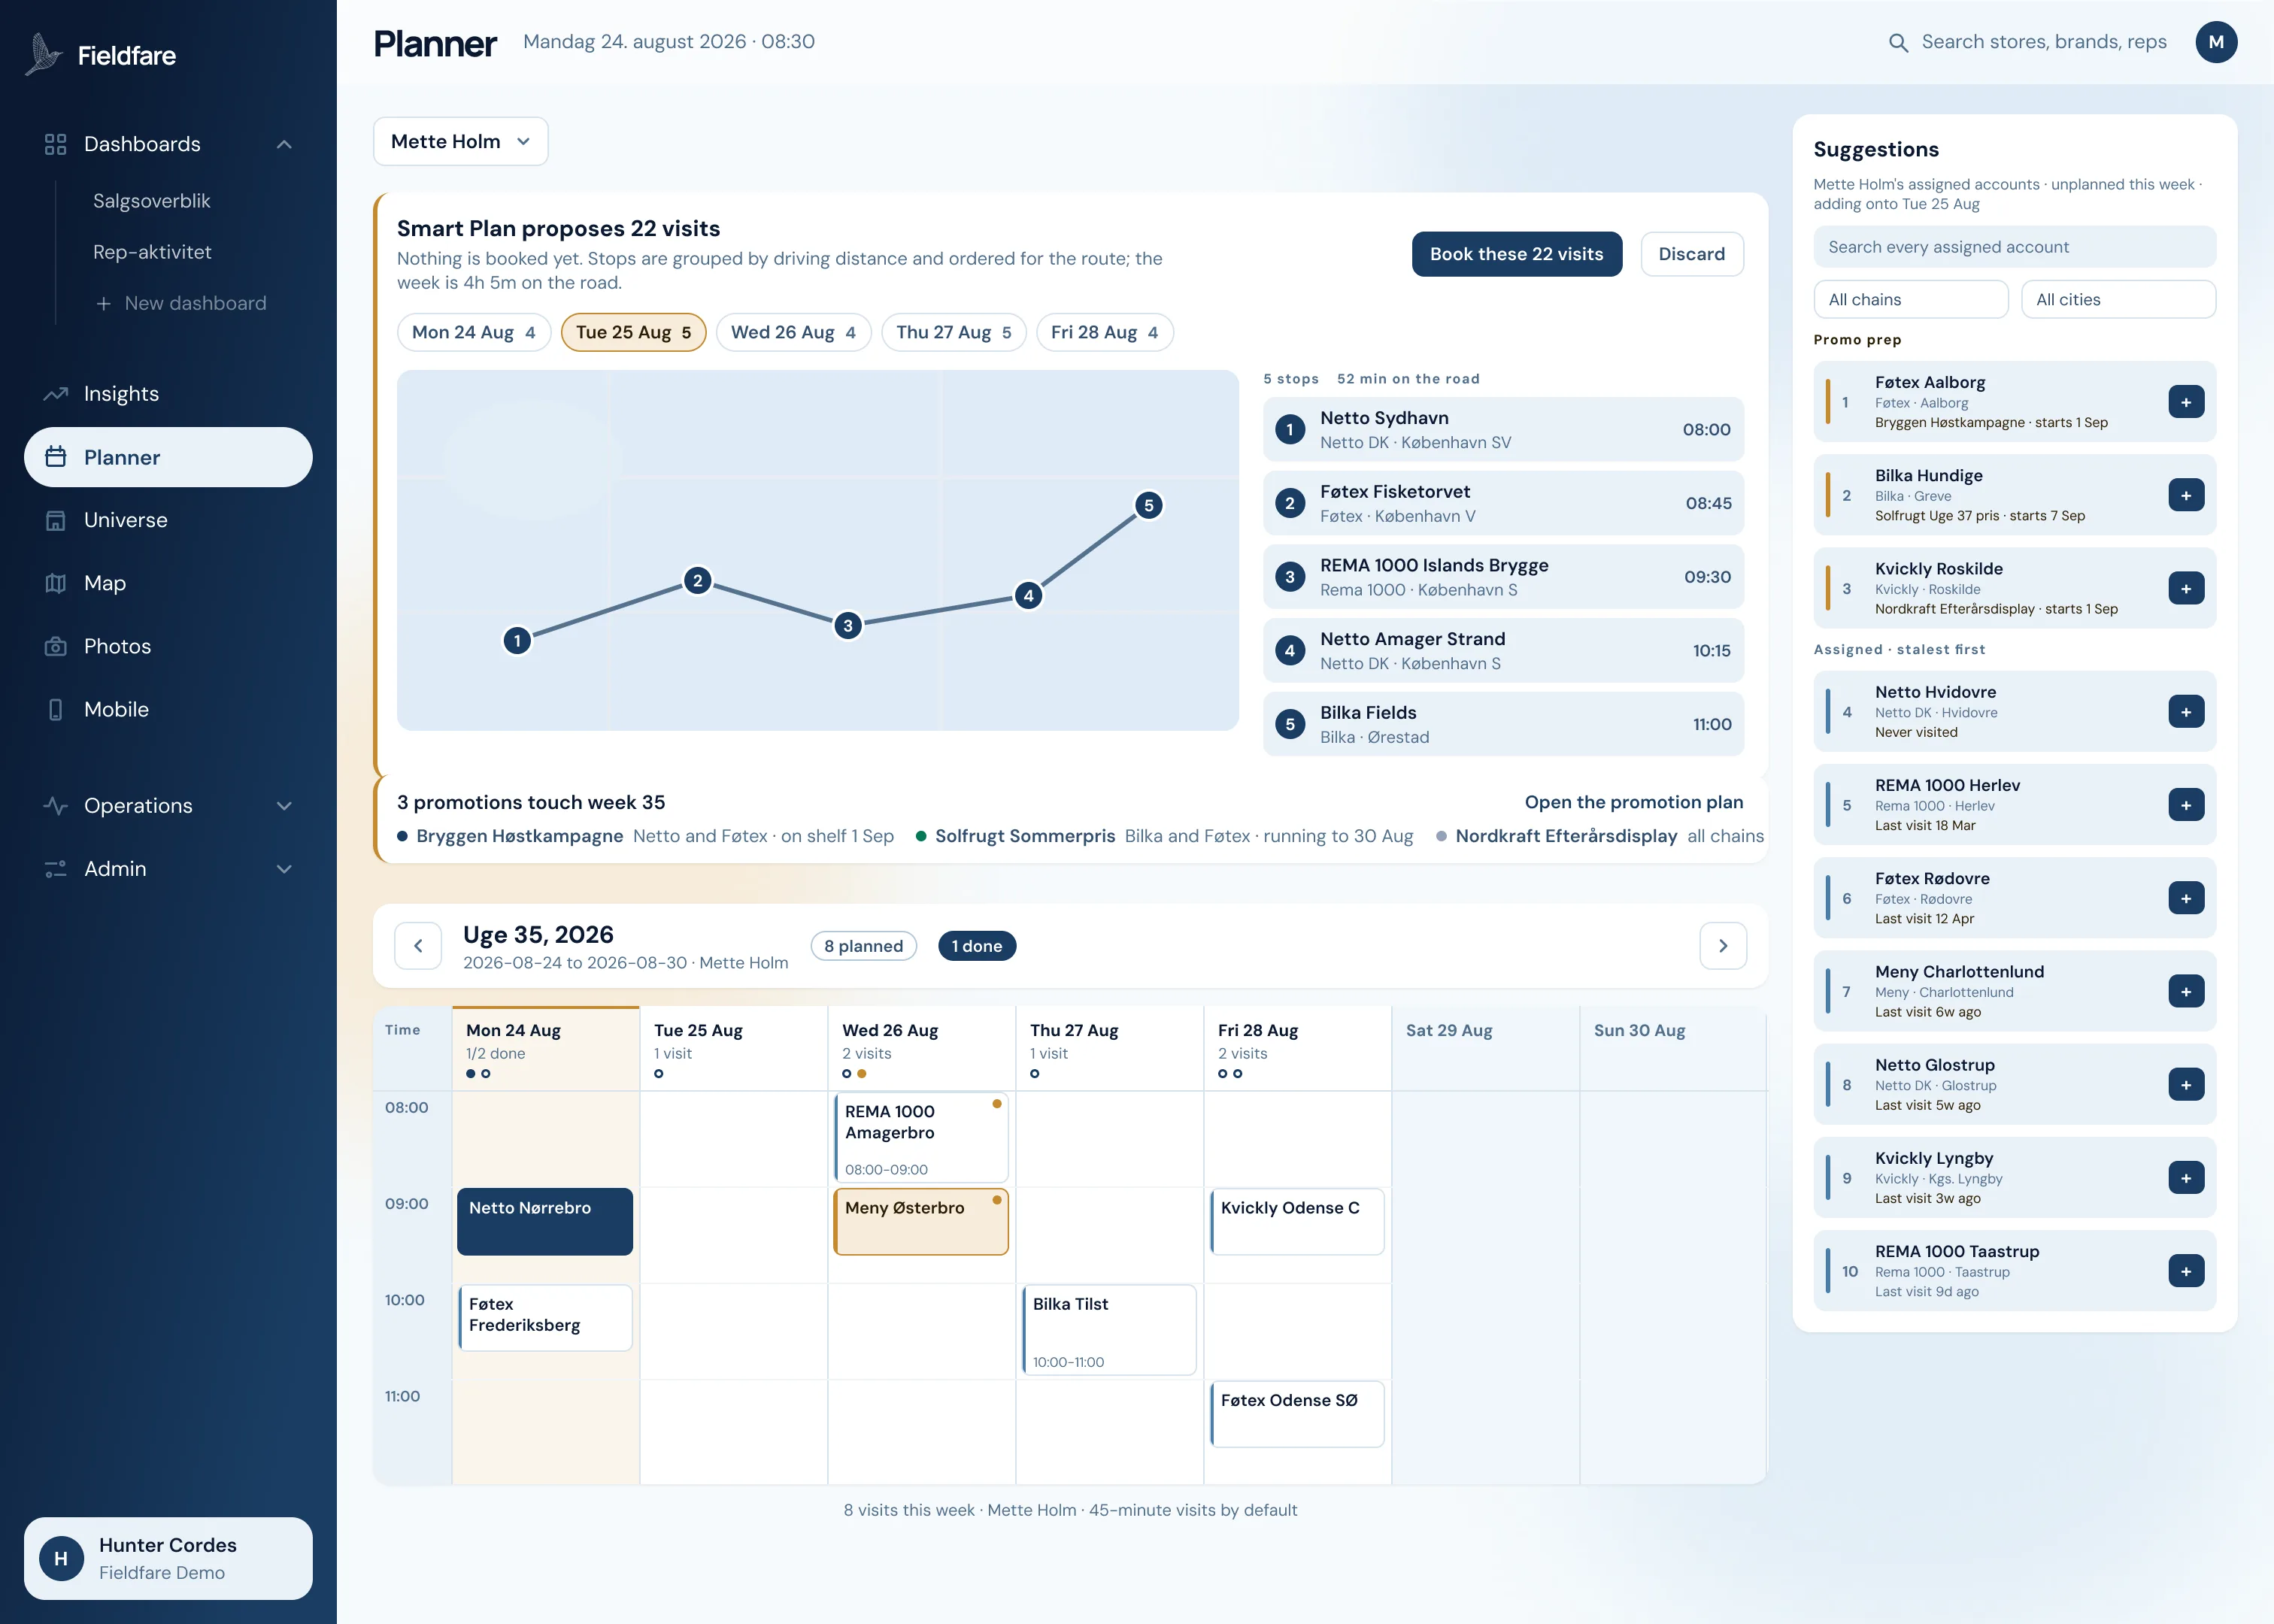The width and height of the screenshot is (2274, 1624).
Task: Expand the Operations section
Action: pos(168,806)
